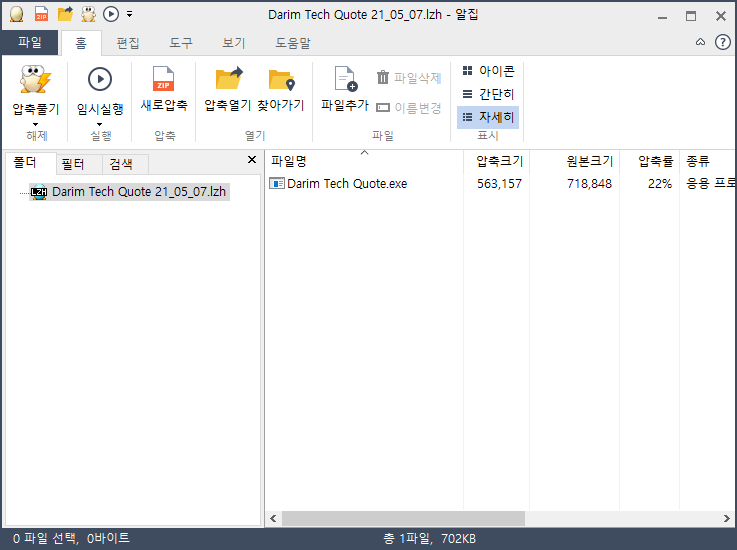Switch to the 편집 ribbon tab

click(128, 43)
